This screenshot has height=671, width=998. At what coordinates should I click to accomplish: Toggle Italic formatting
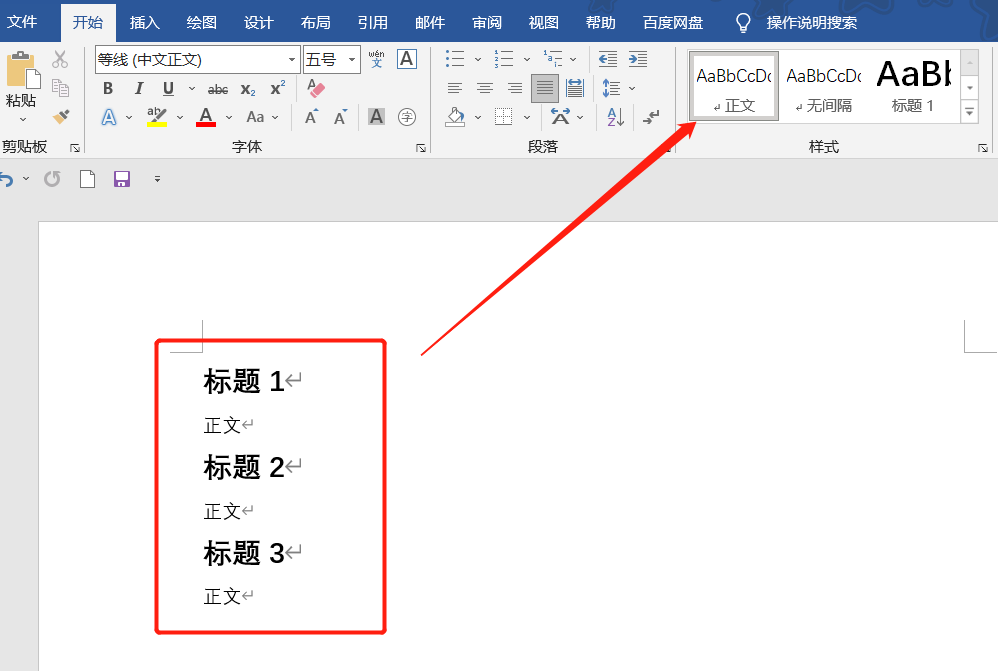point(139,88)
